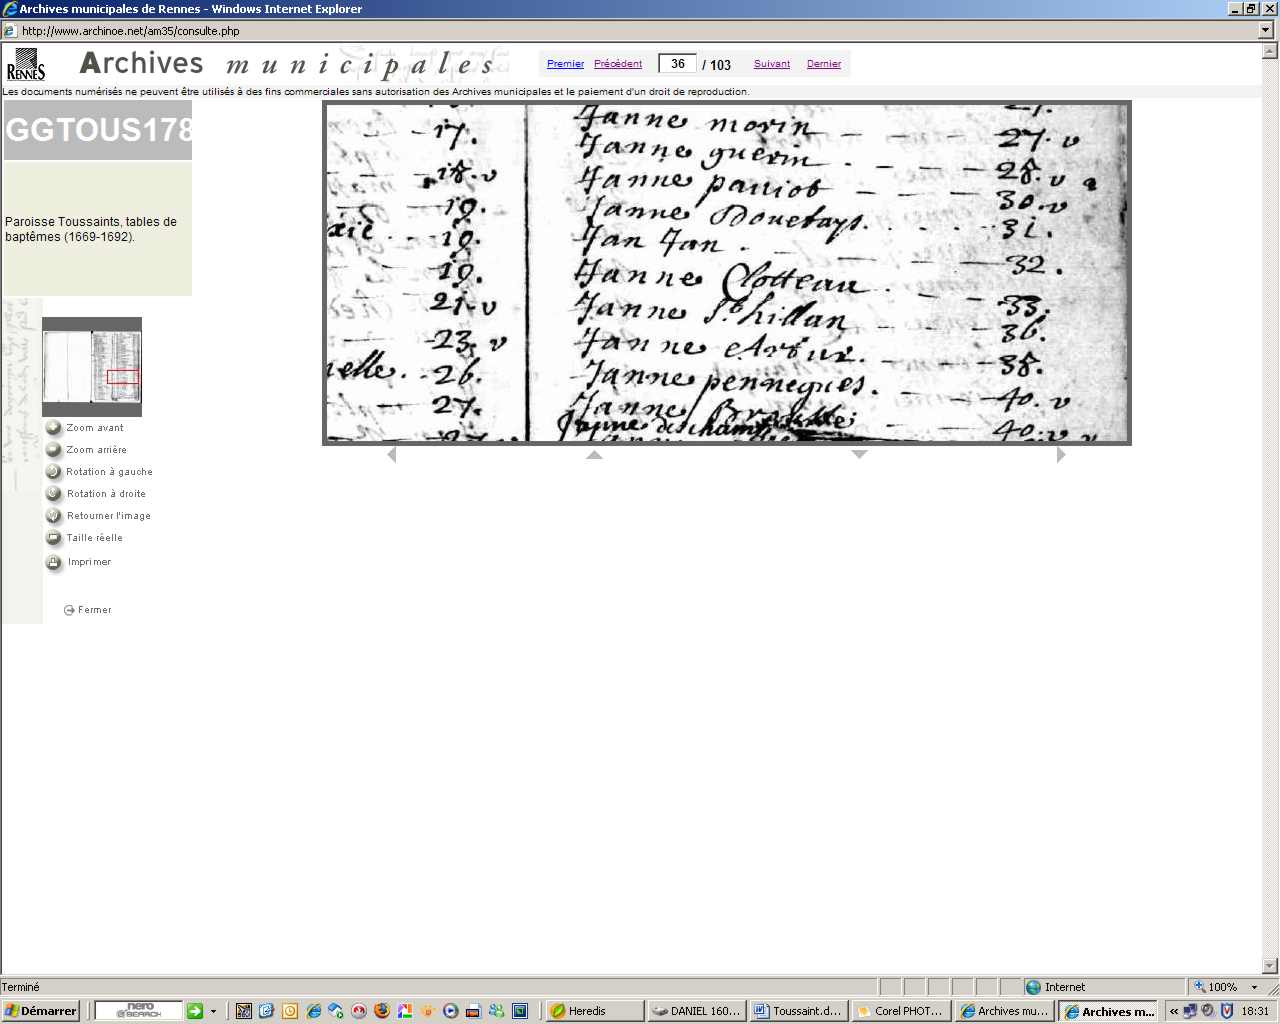Open the 100% zoom level dropdown
1280x1024 pixels.
tap(1254, 987)
